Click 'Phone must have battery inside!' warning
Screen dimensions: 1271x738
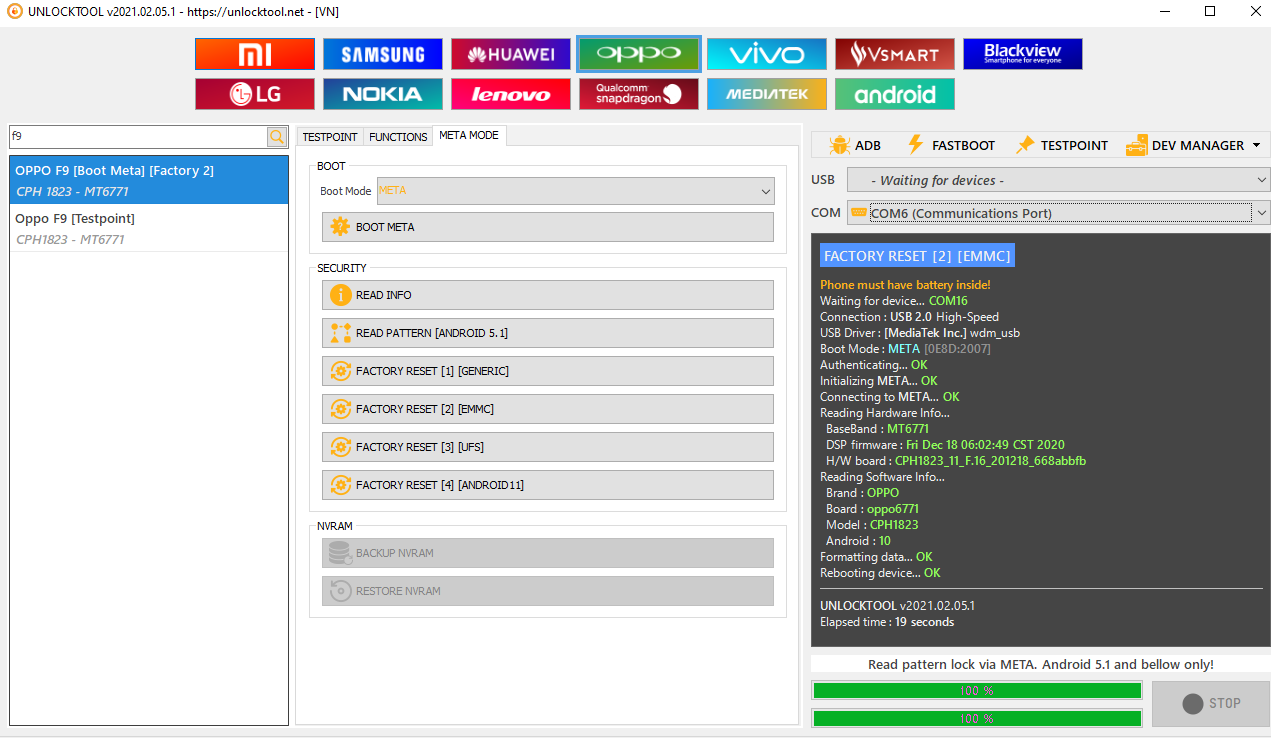(905, 285)
